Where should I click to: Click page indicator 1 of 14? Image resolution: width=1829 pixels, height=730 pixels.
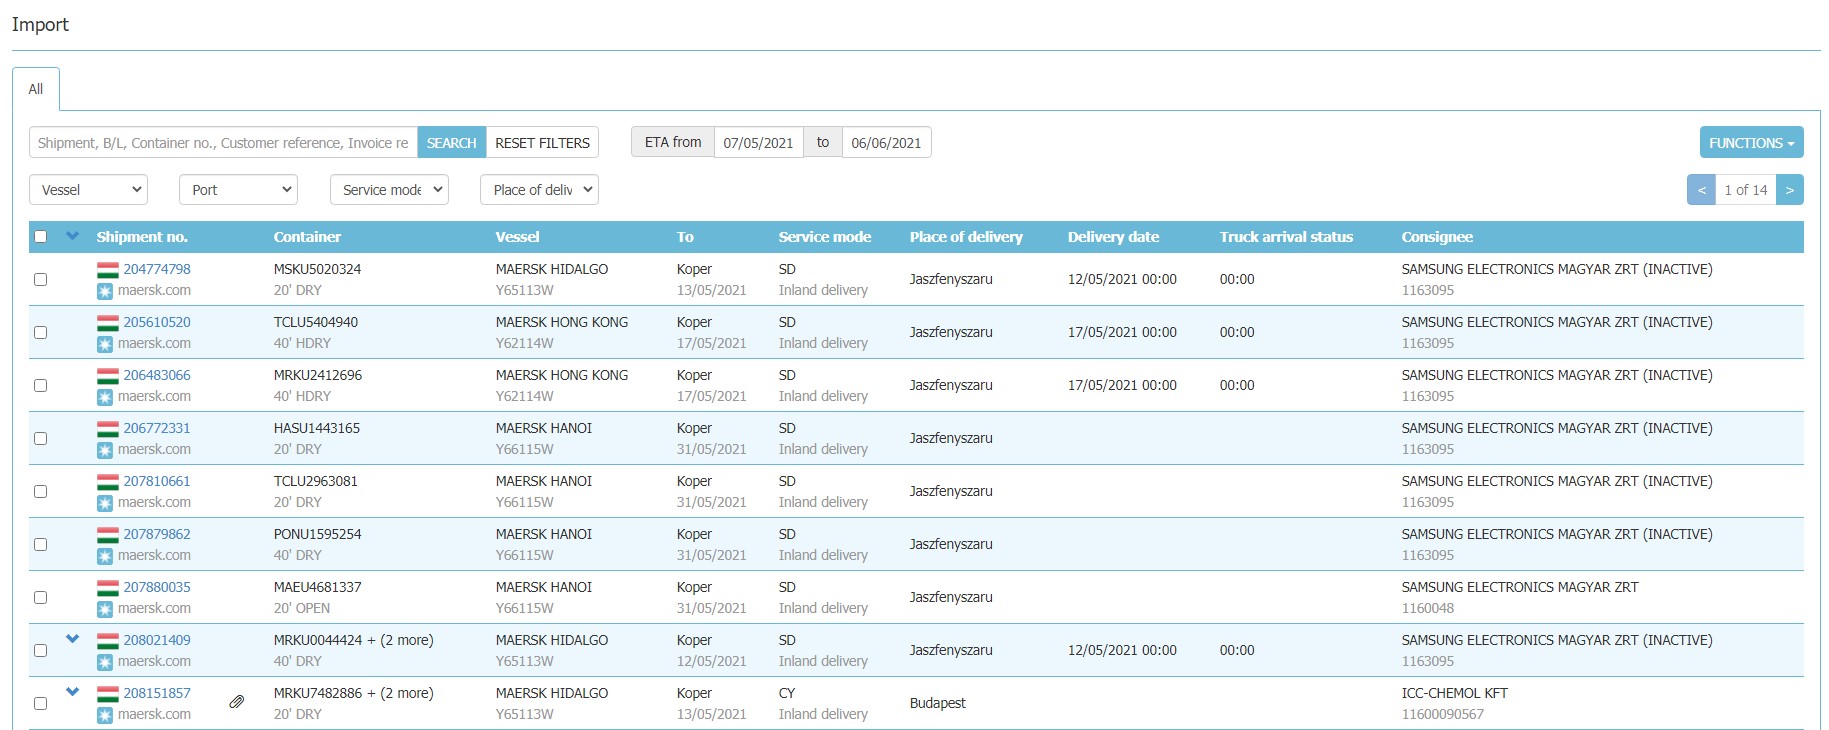[x=1746, y=190]
